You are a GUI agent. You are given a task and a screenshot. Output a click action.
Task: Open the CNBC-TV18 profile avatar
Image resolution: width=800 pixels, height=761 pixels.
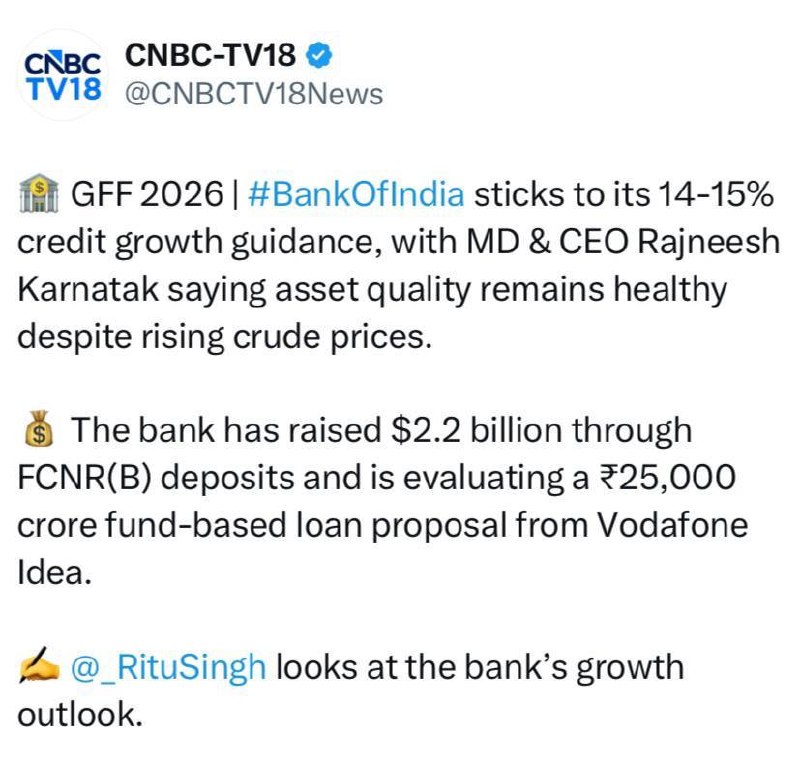point(63,75)
